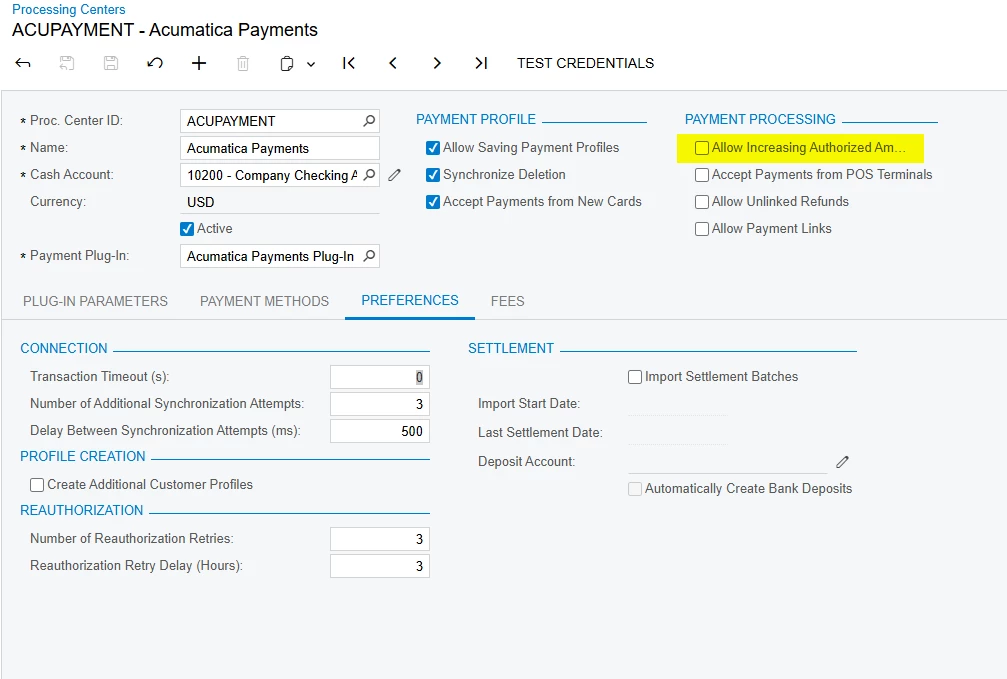Switch to the PLUG-IN PARAMETERS tab
Screen dimensions: 1007x679
click(95, 301)
